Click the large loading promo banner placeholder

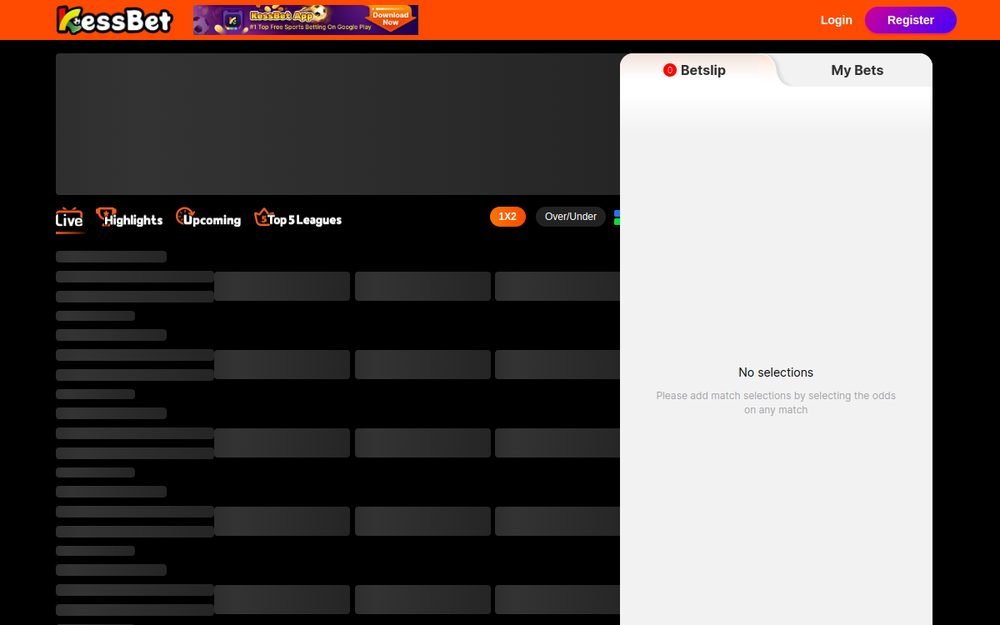click(x=338, y=124)
